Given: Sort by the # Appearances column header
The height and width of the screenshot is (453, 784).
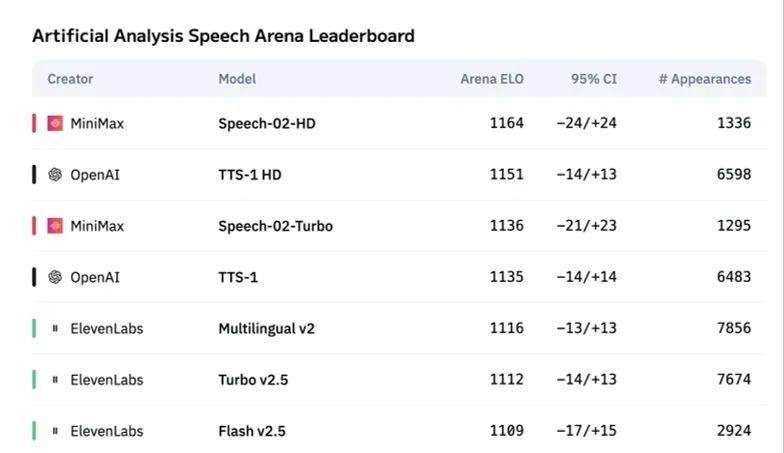Looking at the screenshot, I should (705, 79).
